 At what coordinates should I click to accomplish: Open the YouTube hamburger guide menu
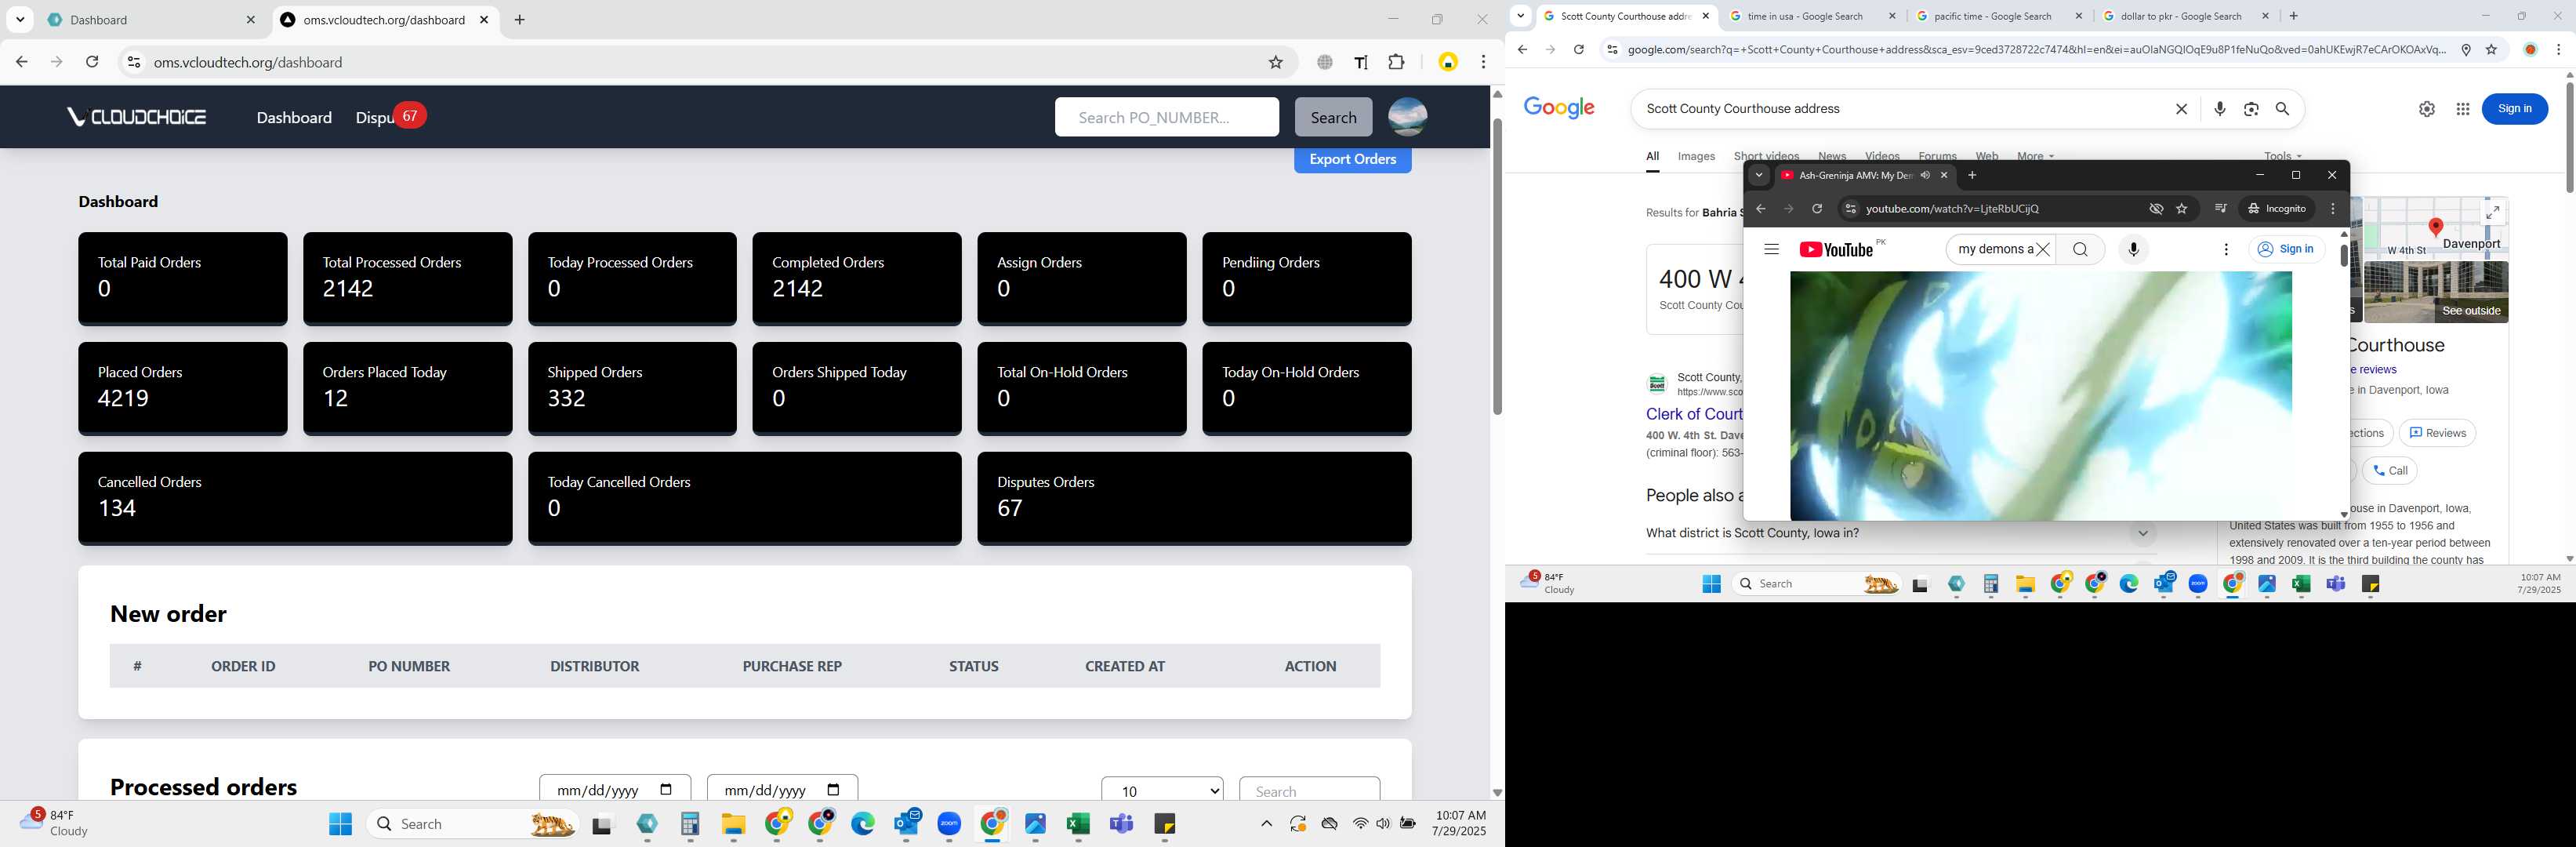(x=1771, y=250)
